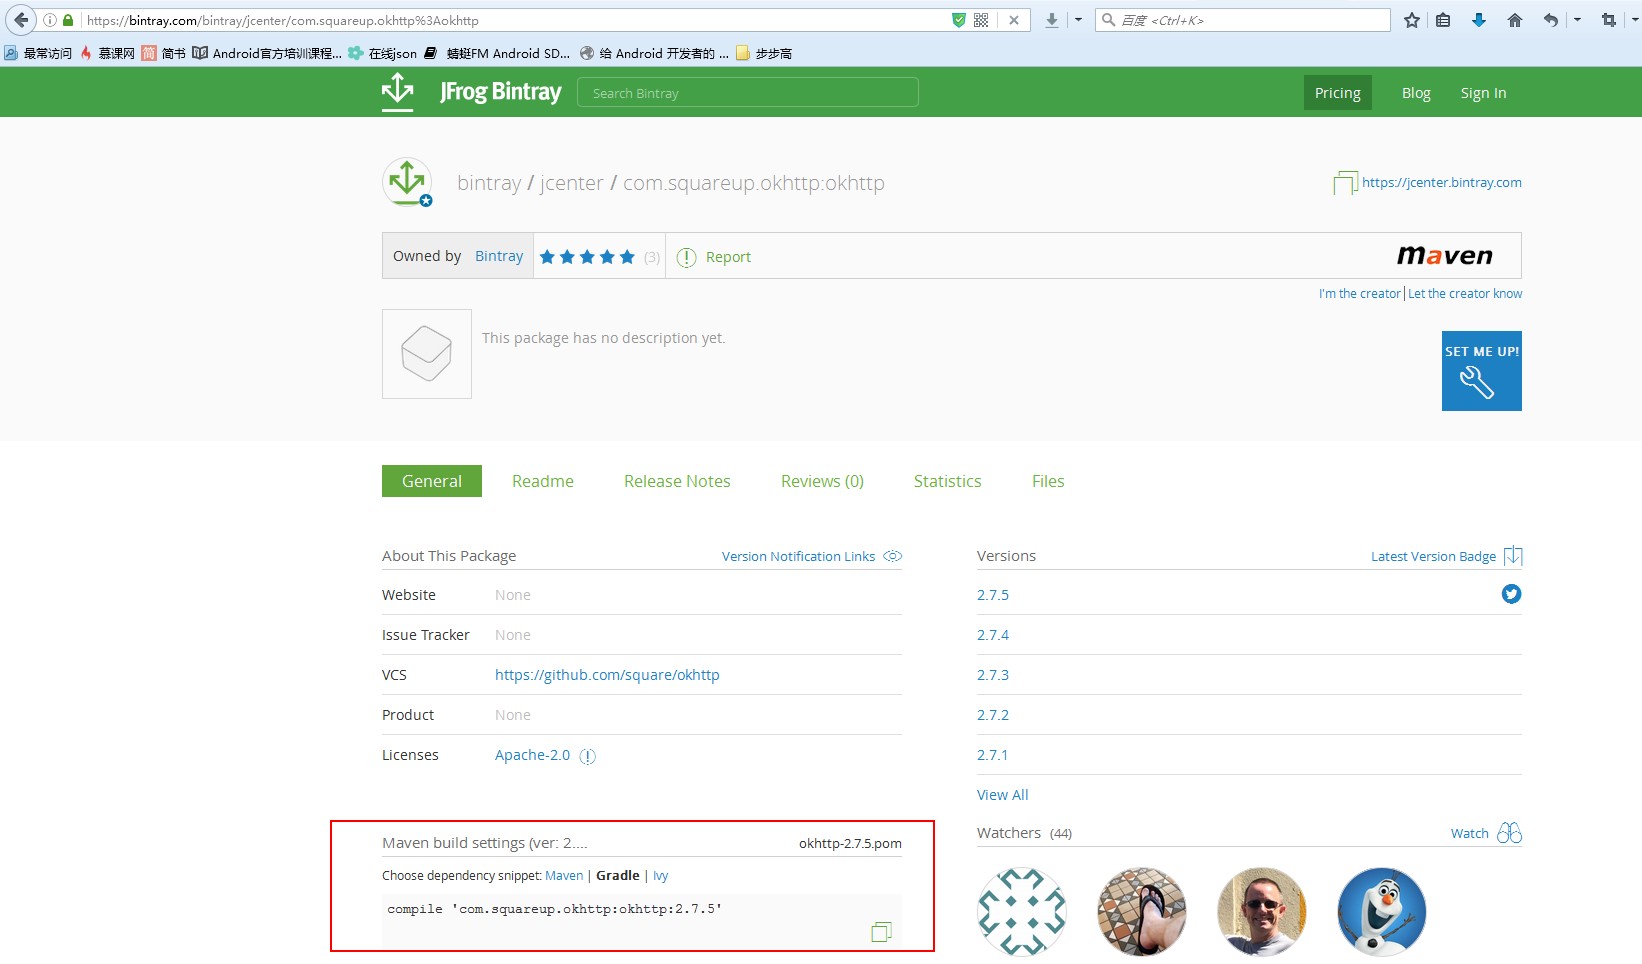
Task: Click the five-star rating stars
Action: 587,257
